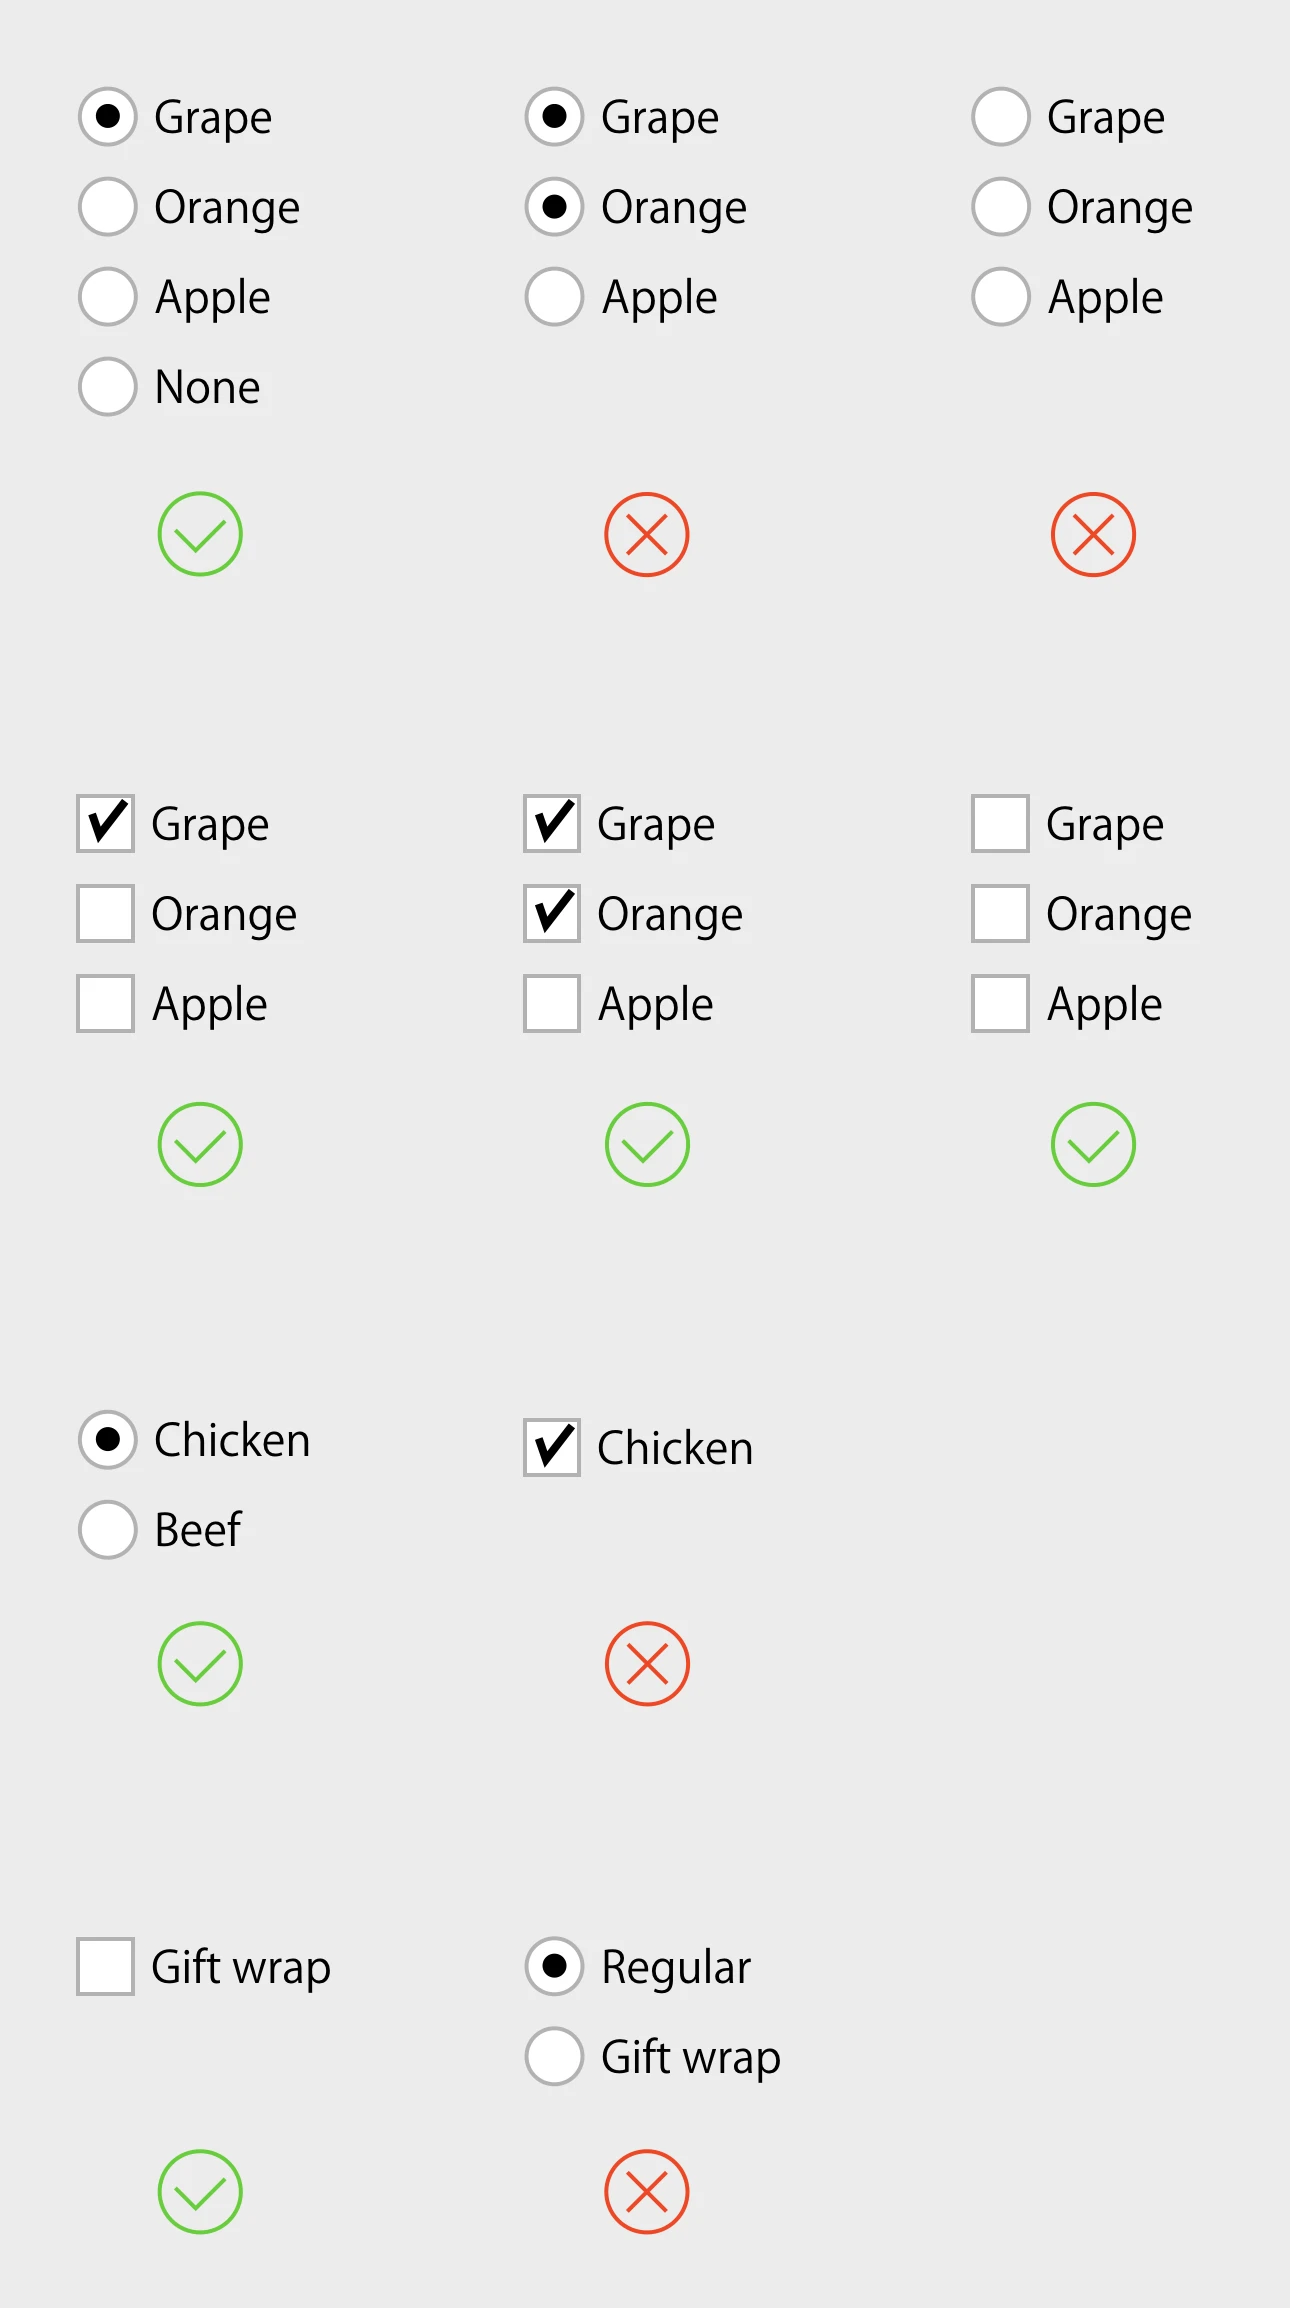The width and height of the screenshot is (1290, 2308).
Task: Select Orange in the four-option radio group
Action: [107, 206]
